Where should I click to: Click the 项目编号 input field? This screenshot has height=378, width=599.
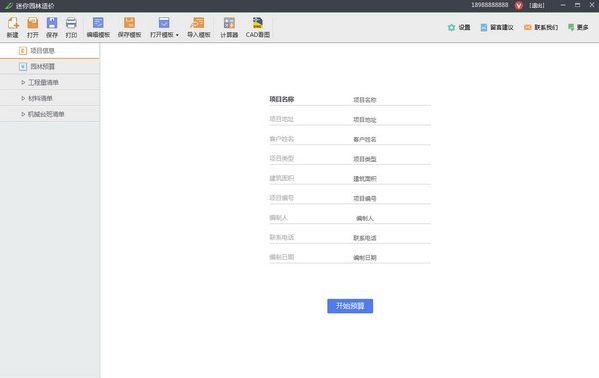coord(392,199)
